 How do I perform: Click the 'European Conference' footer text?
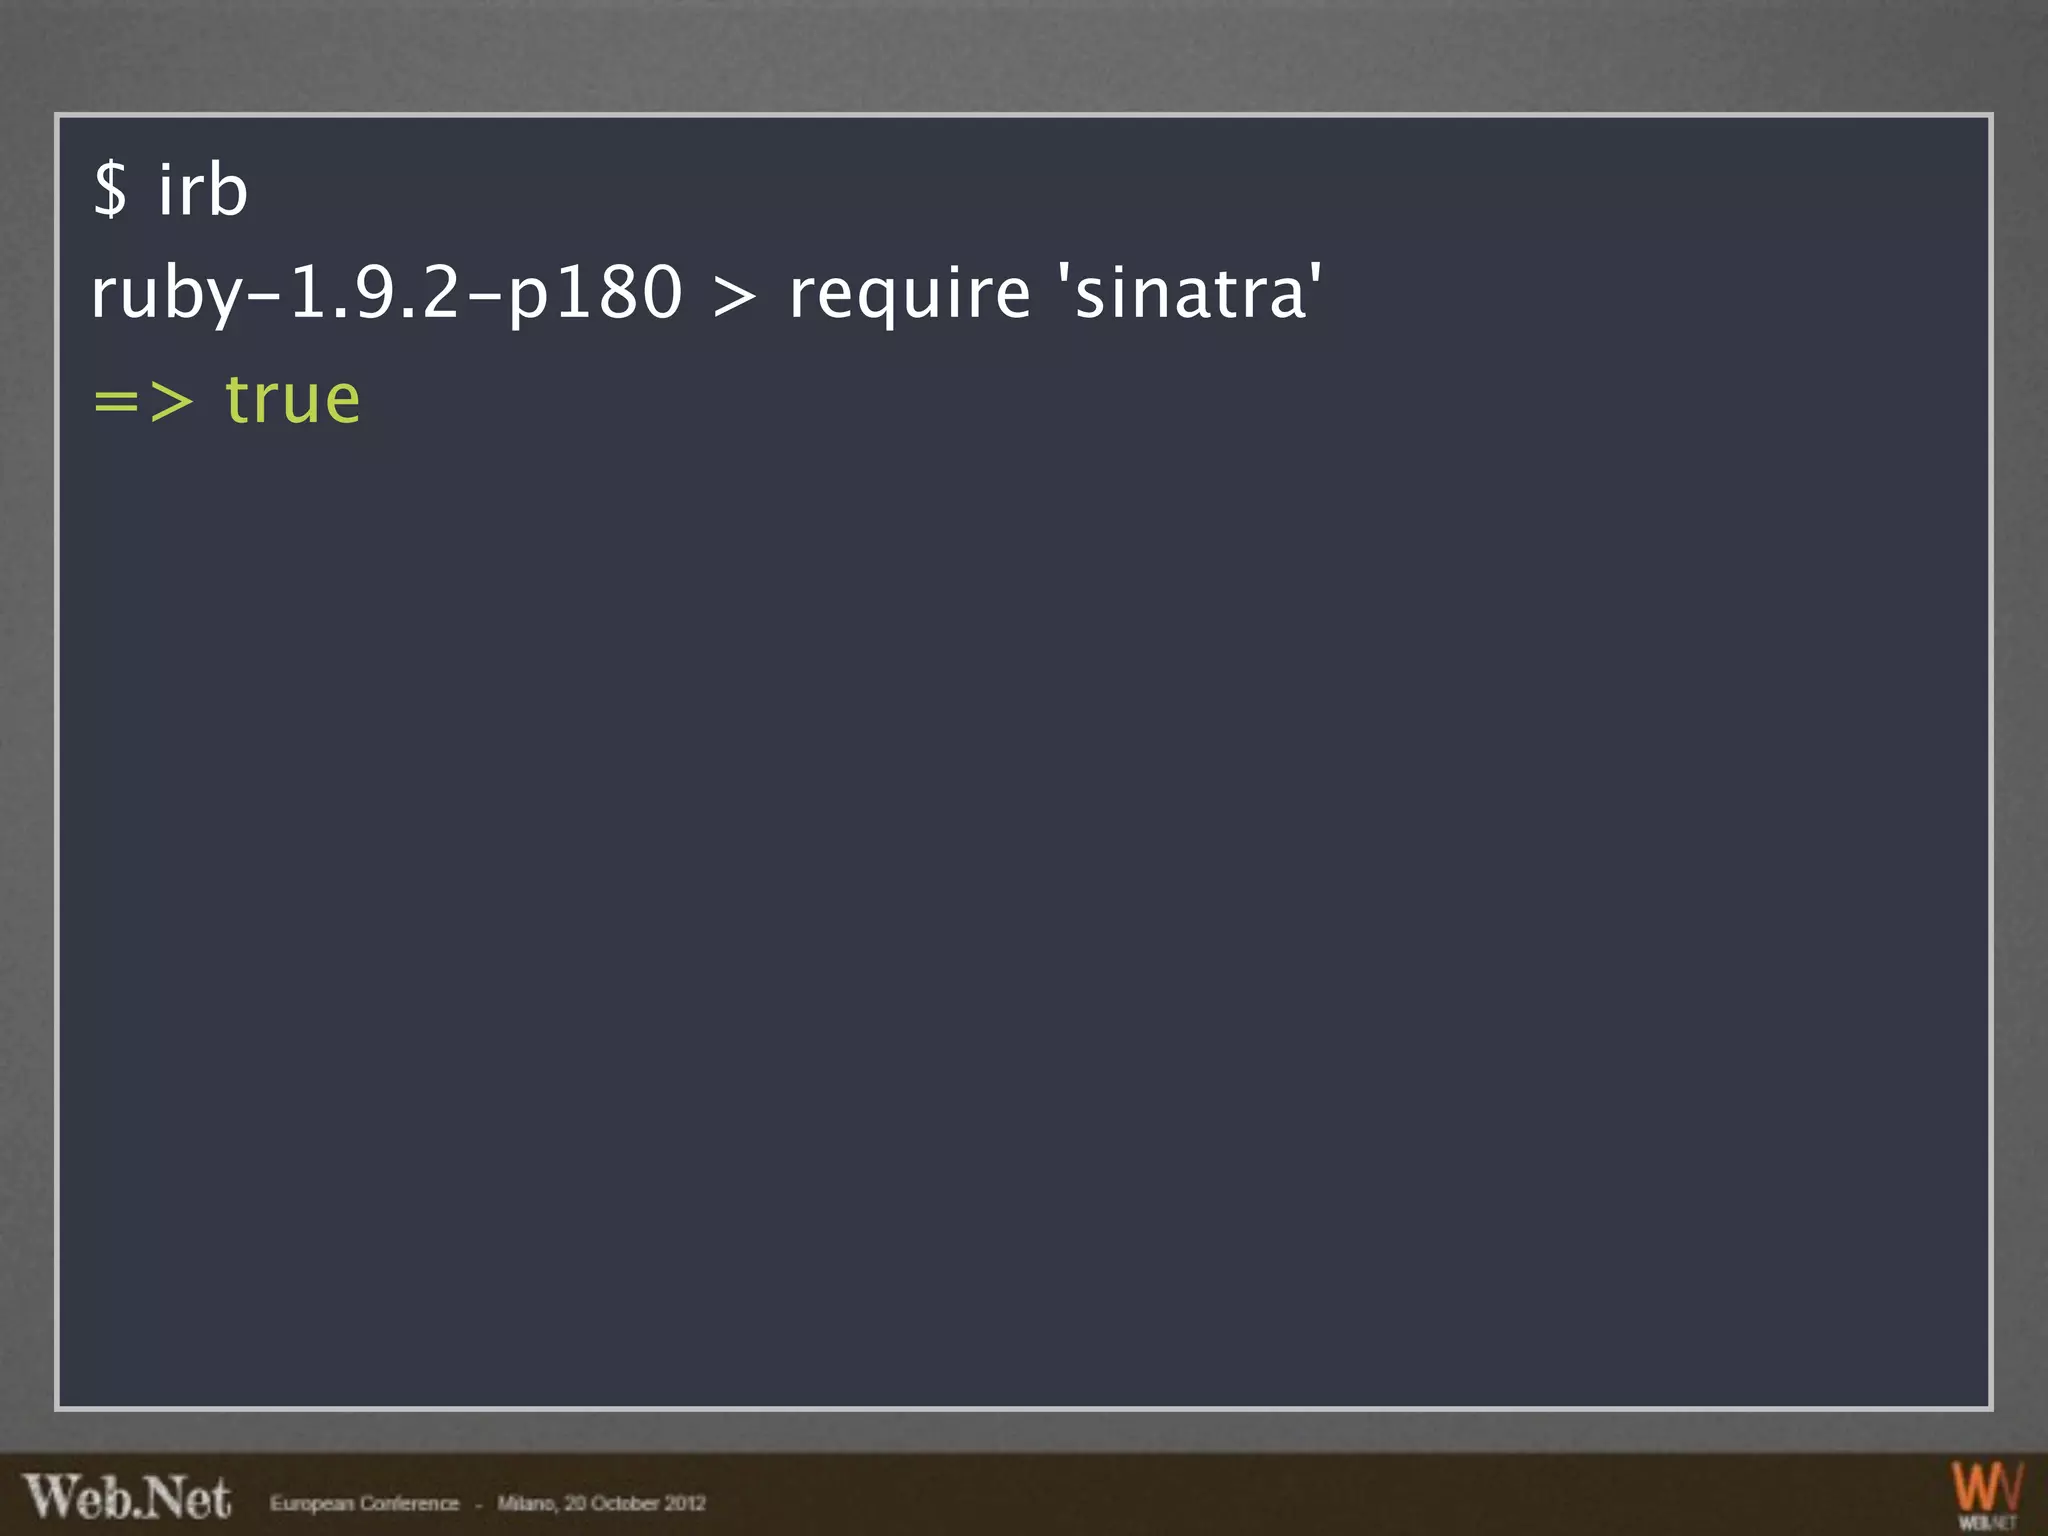[364, 1503]
